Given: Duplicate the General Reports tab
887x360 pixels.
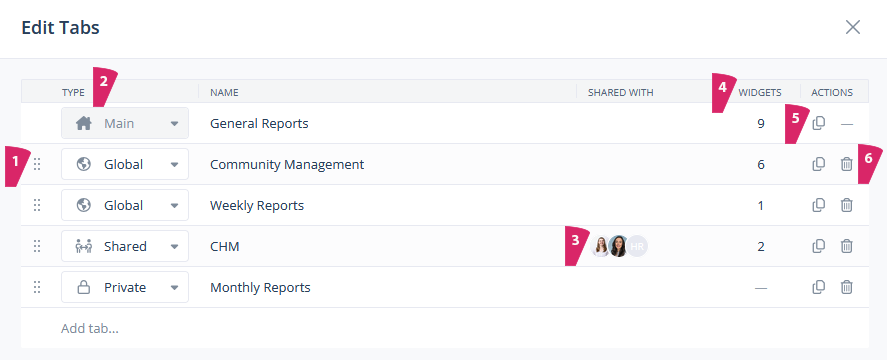Looking at the screenshot, I should 819,123.
